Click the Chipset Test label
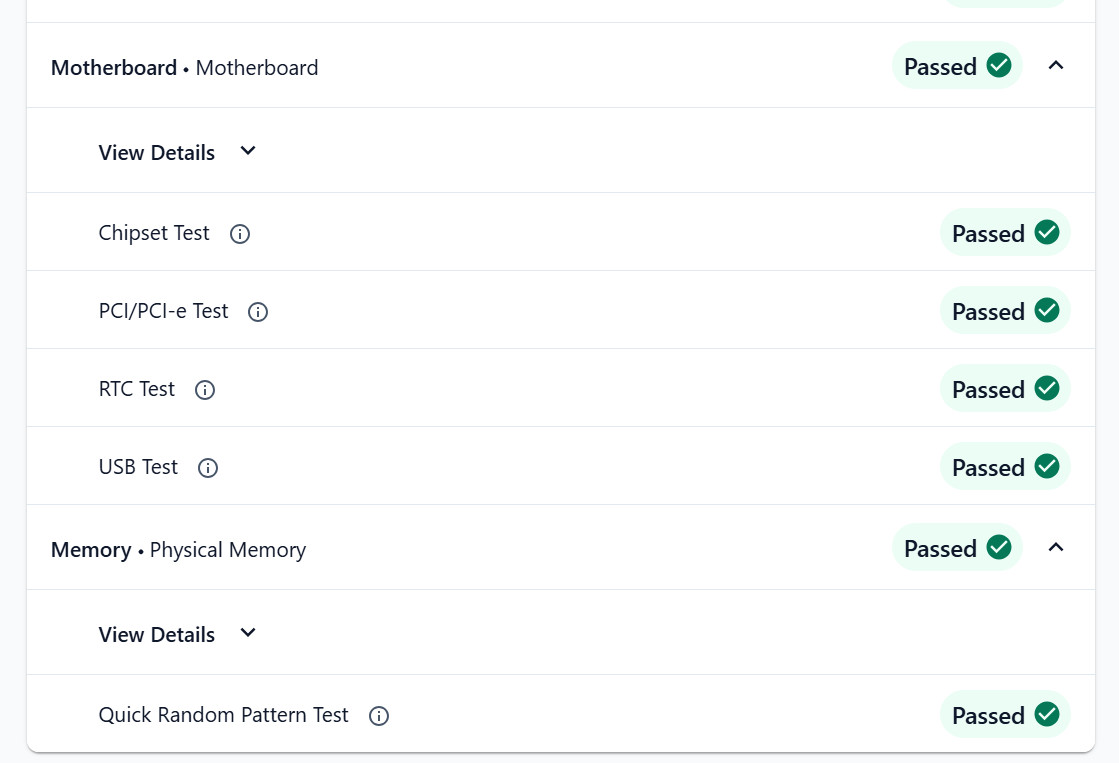 tap(154, 233)
